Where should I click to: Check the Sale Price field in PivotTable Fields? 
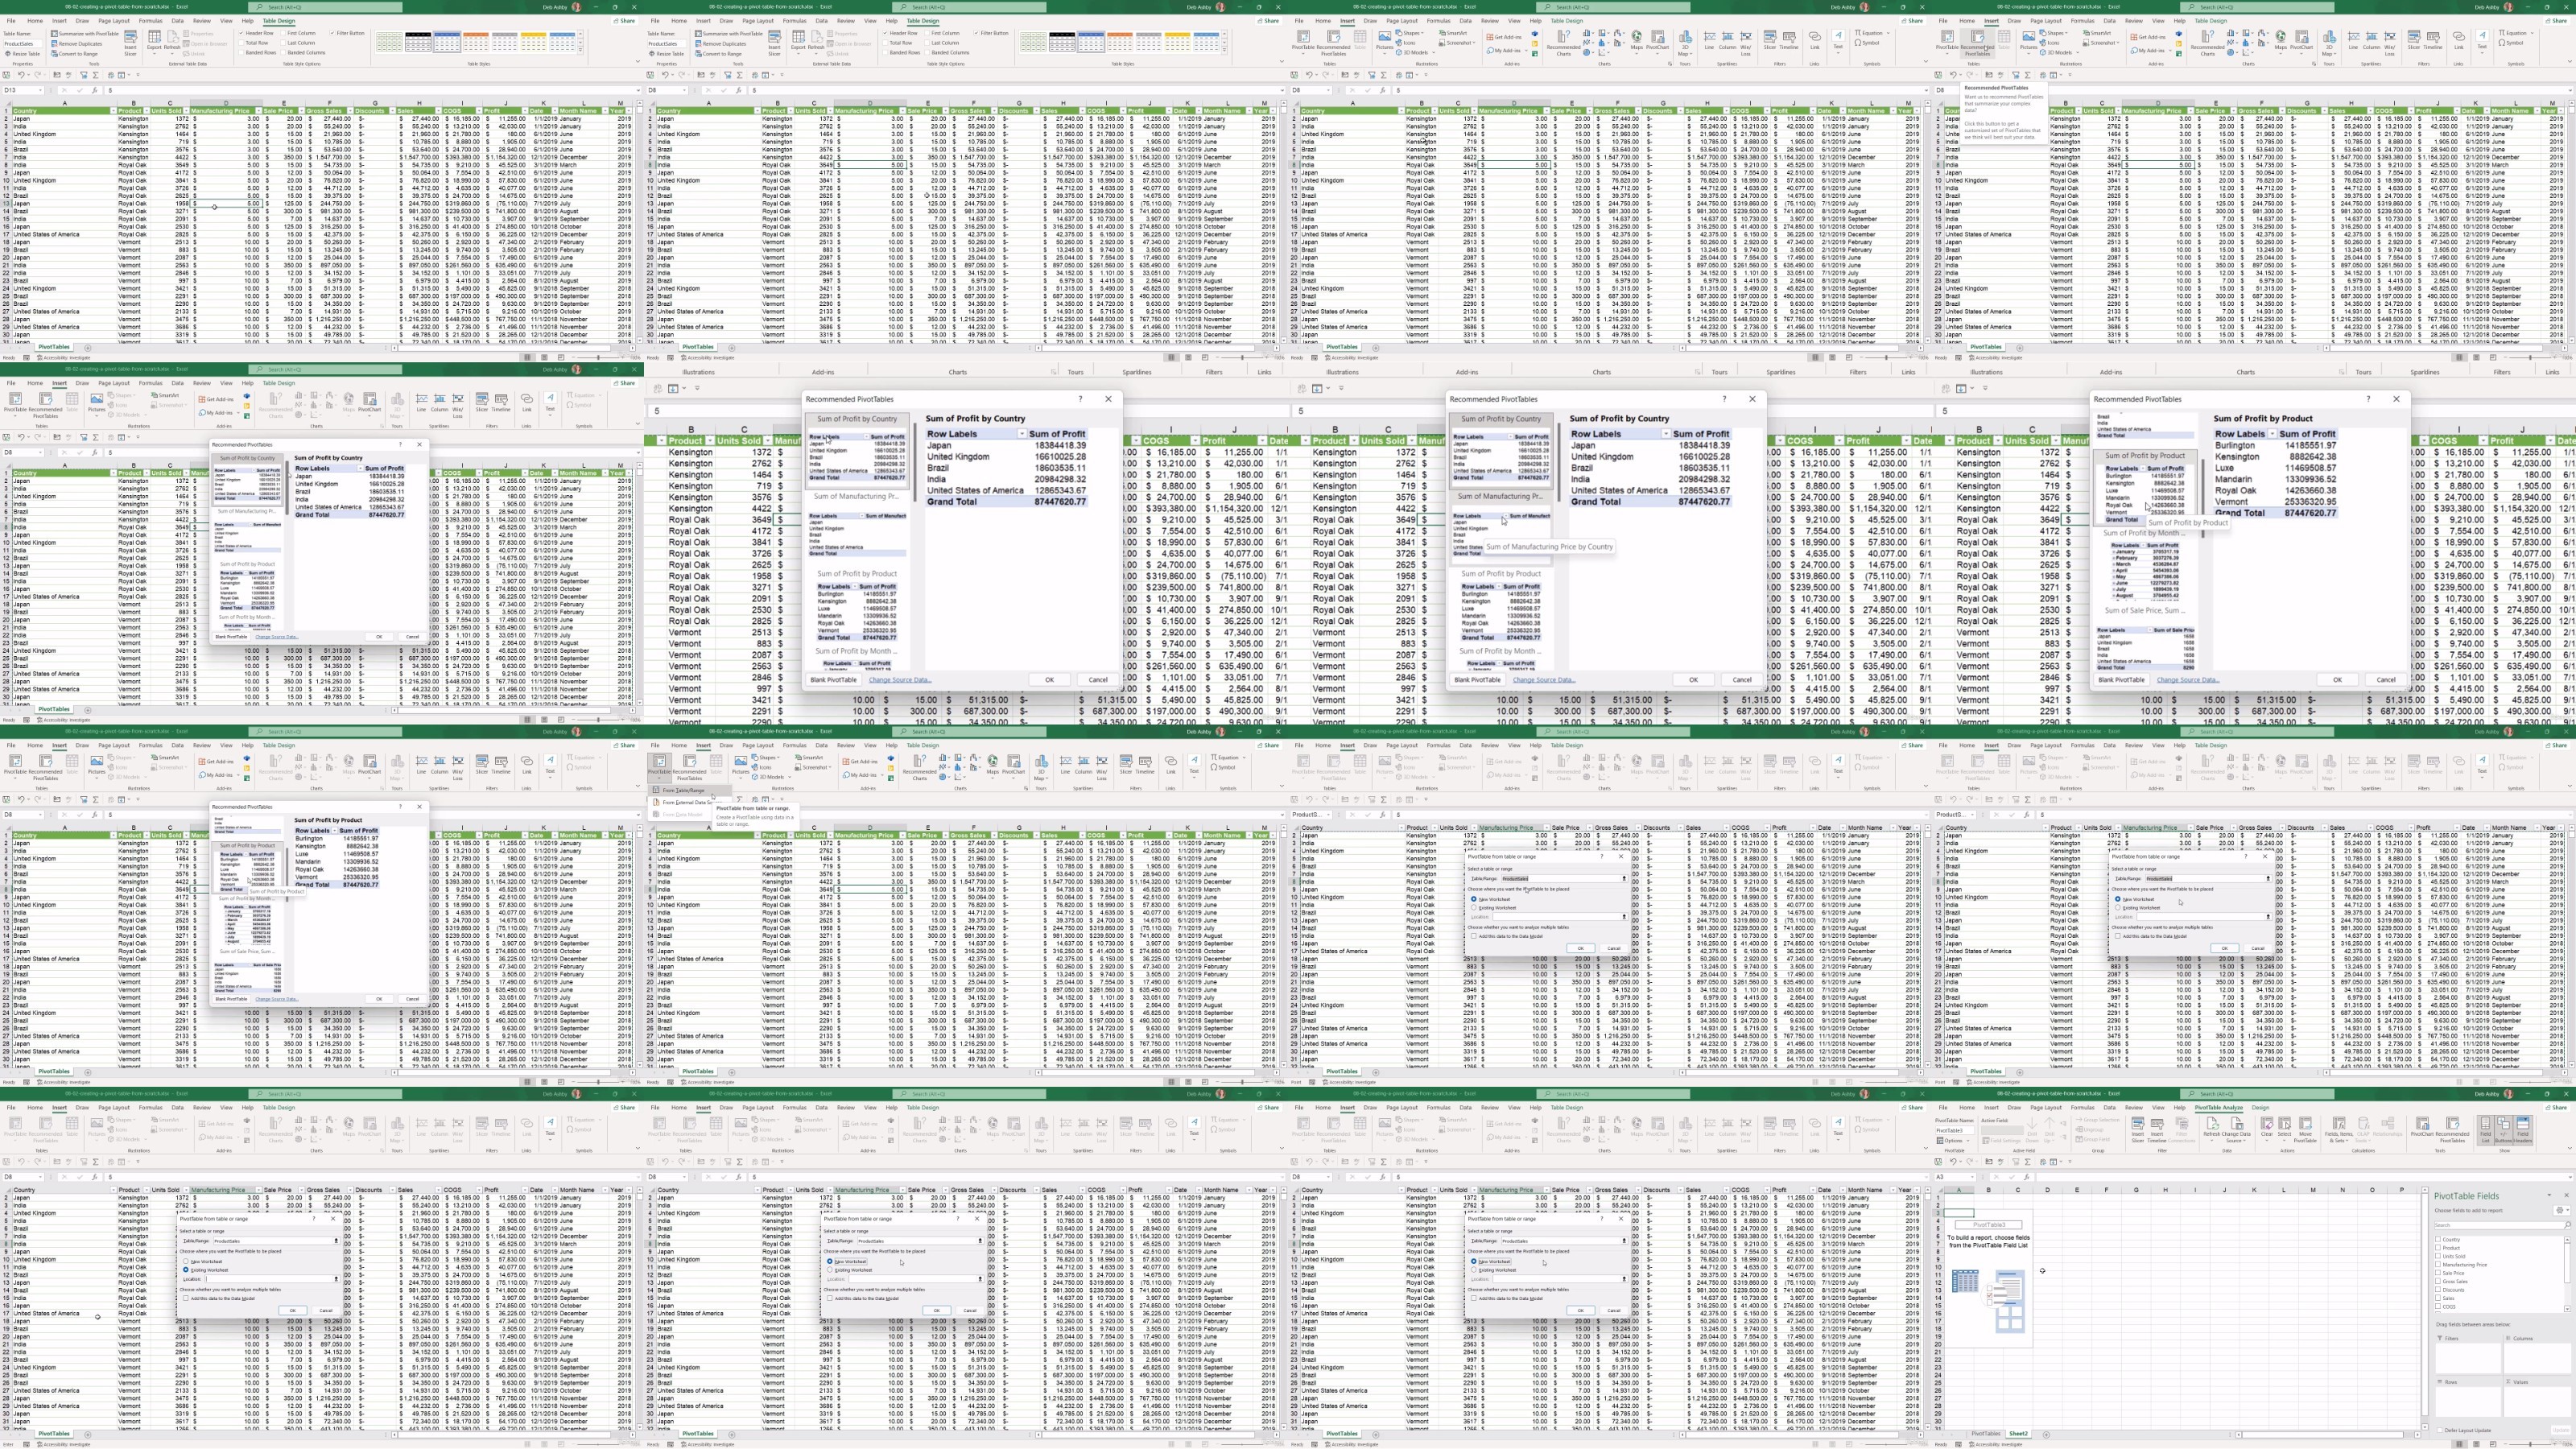tap(2438, 1274)
